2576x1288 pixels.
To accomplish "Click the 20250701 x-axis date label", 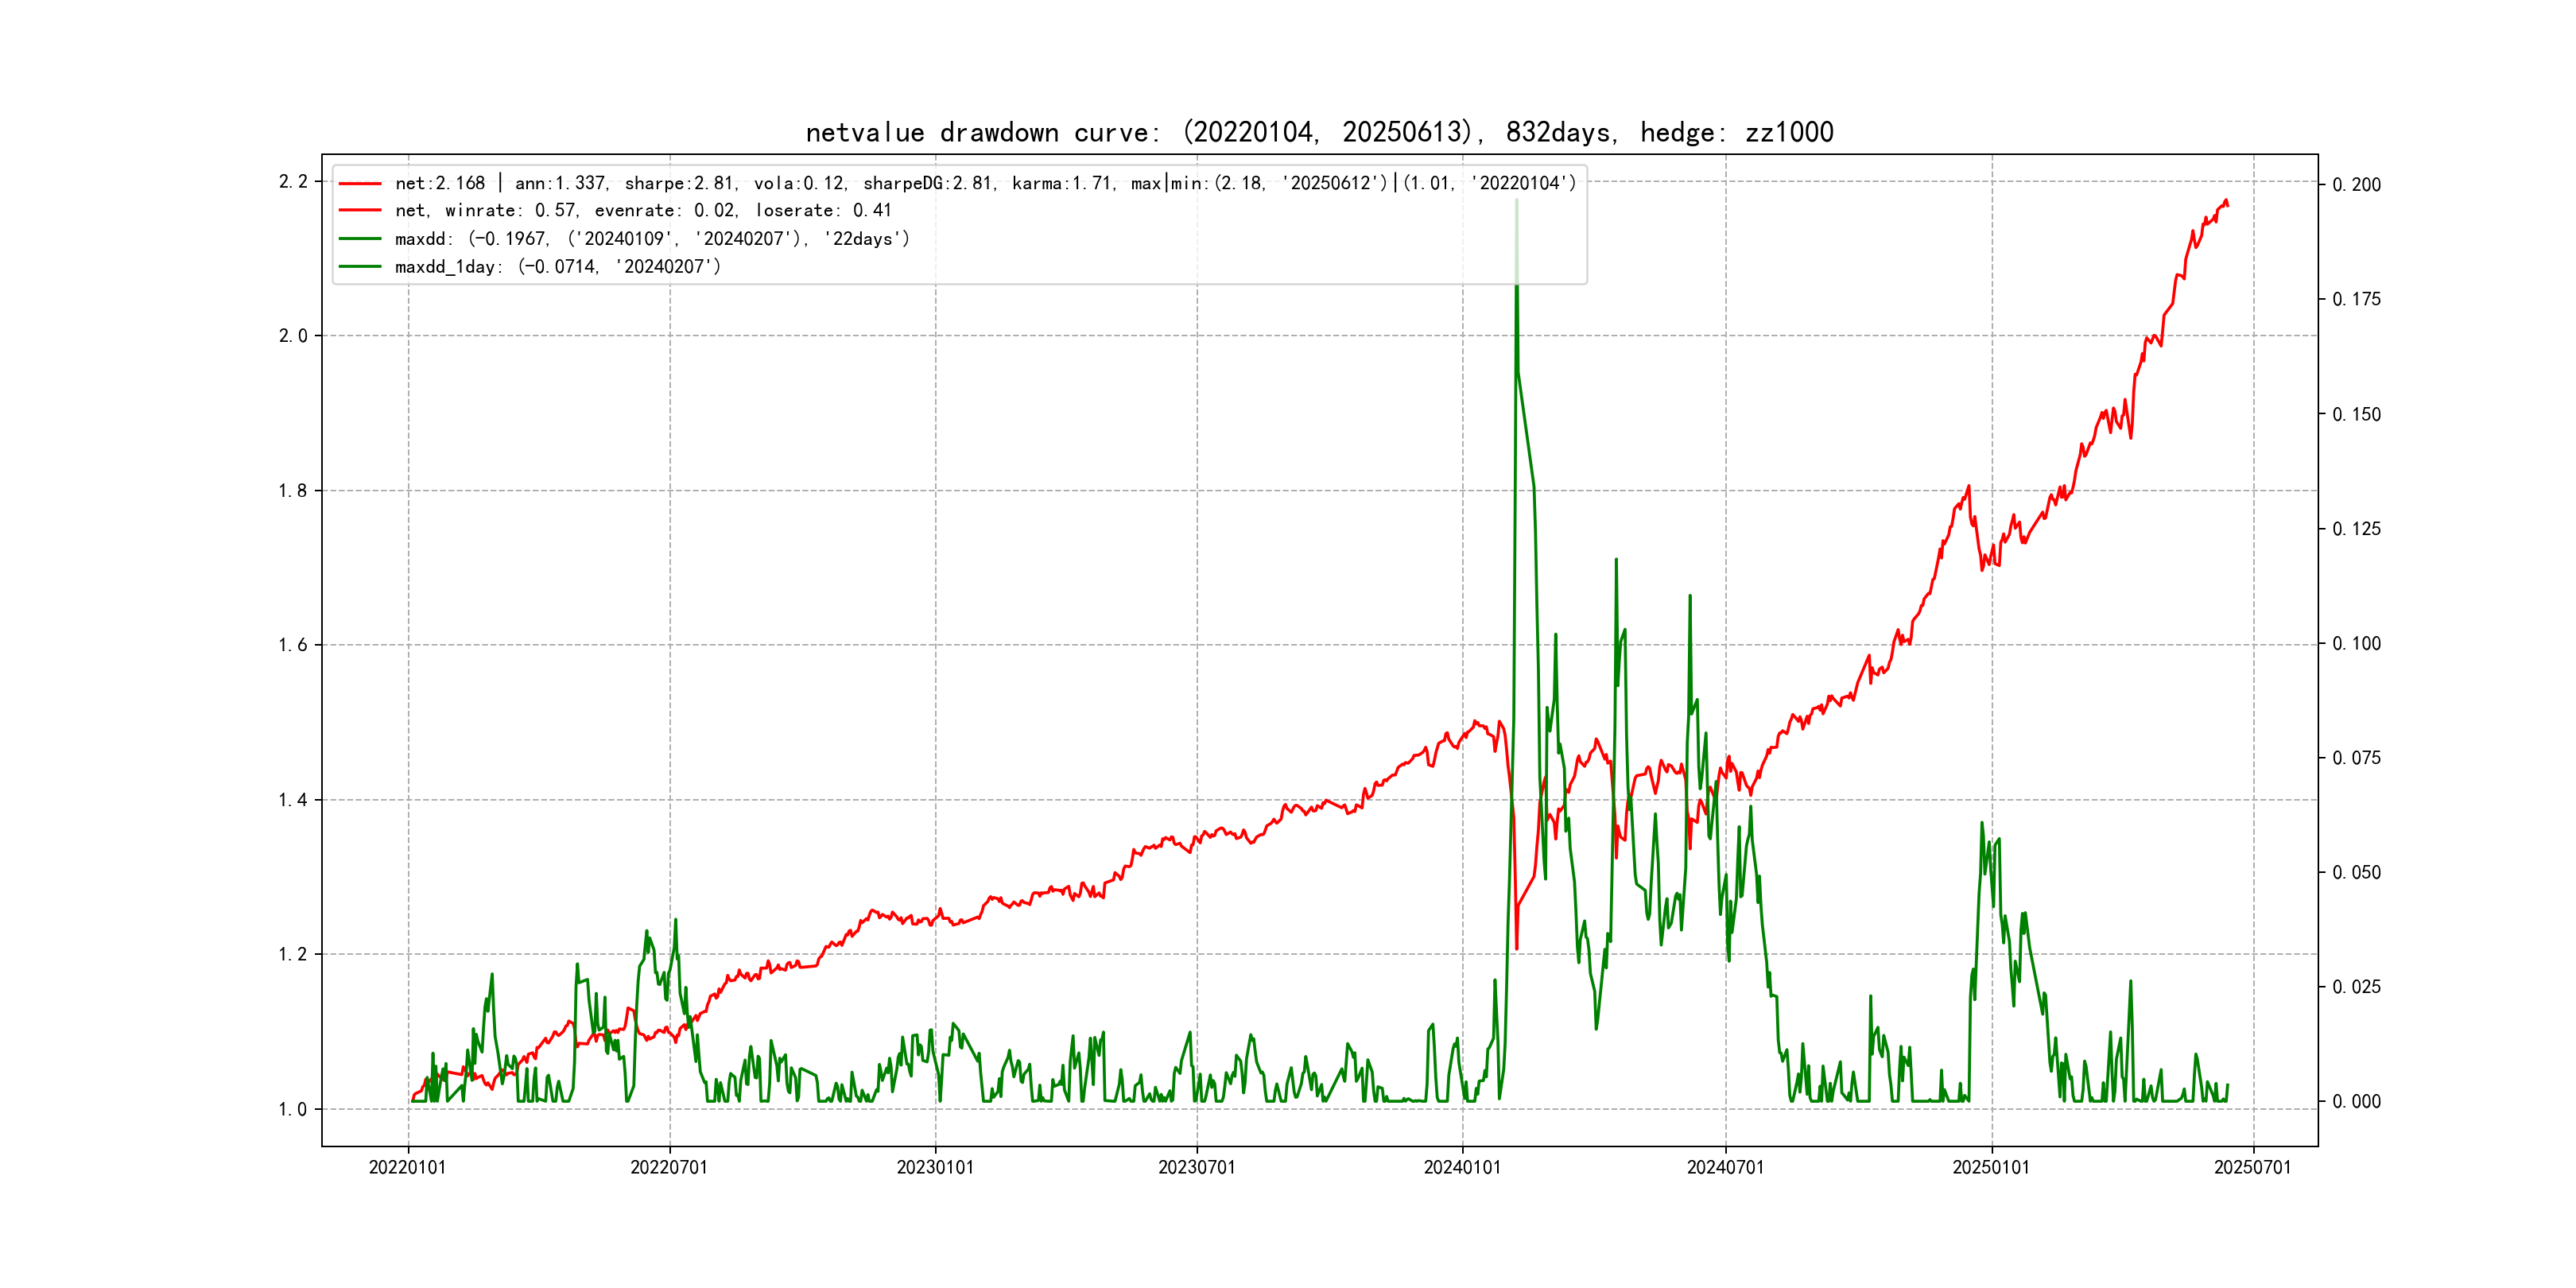I will coord(2252,1167).
